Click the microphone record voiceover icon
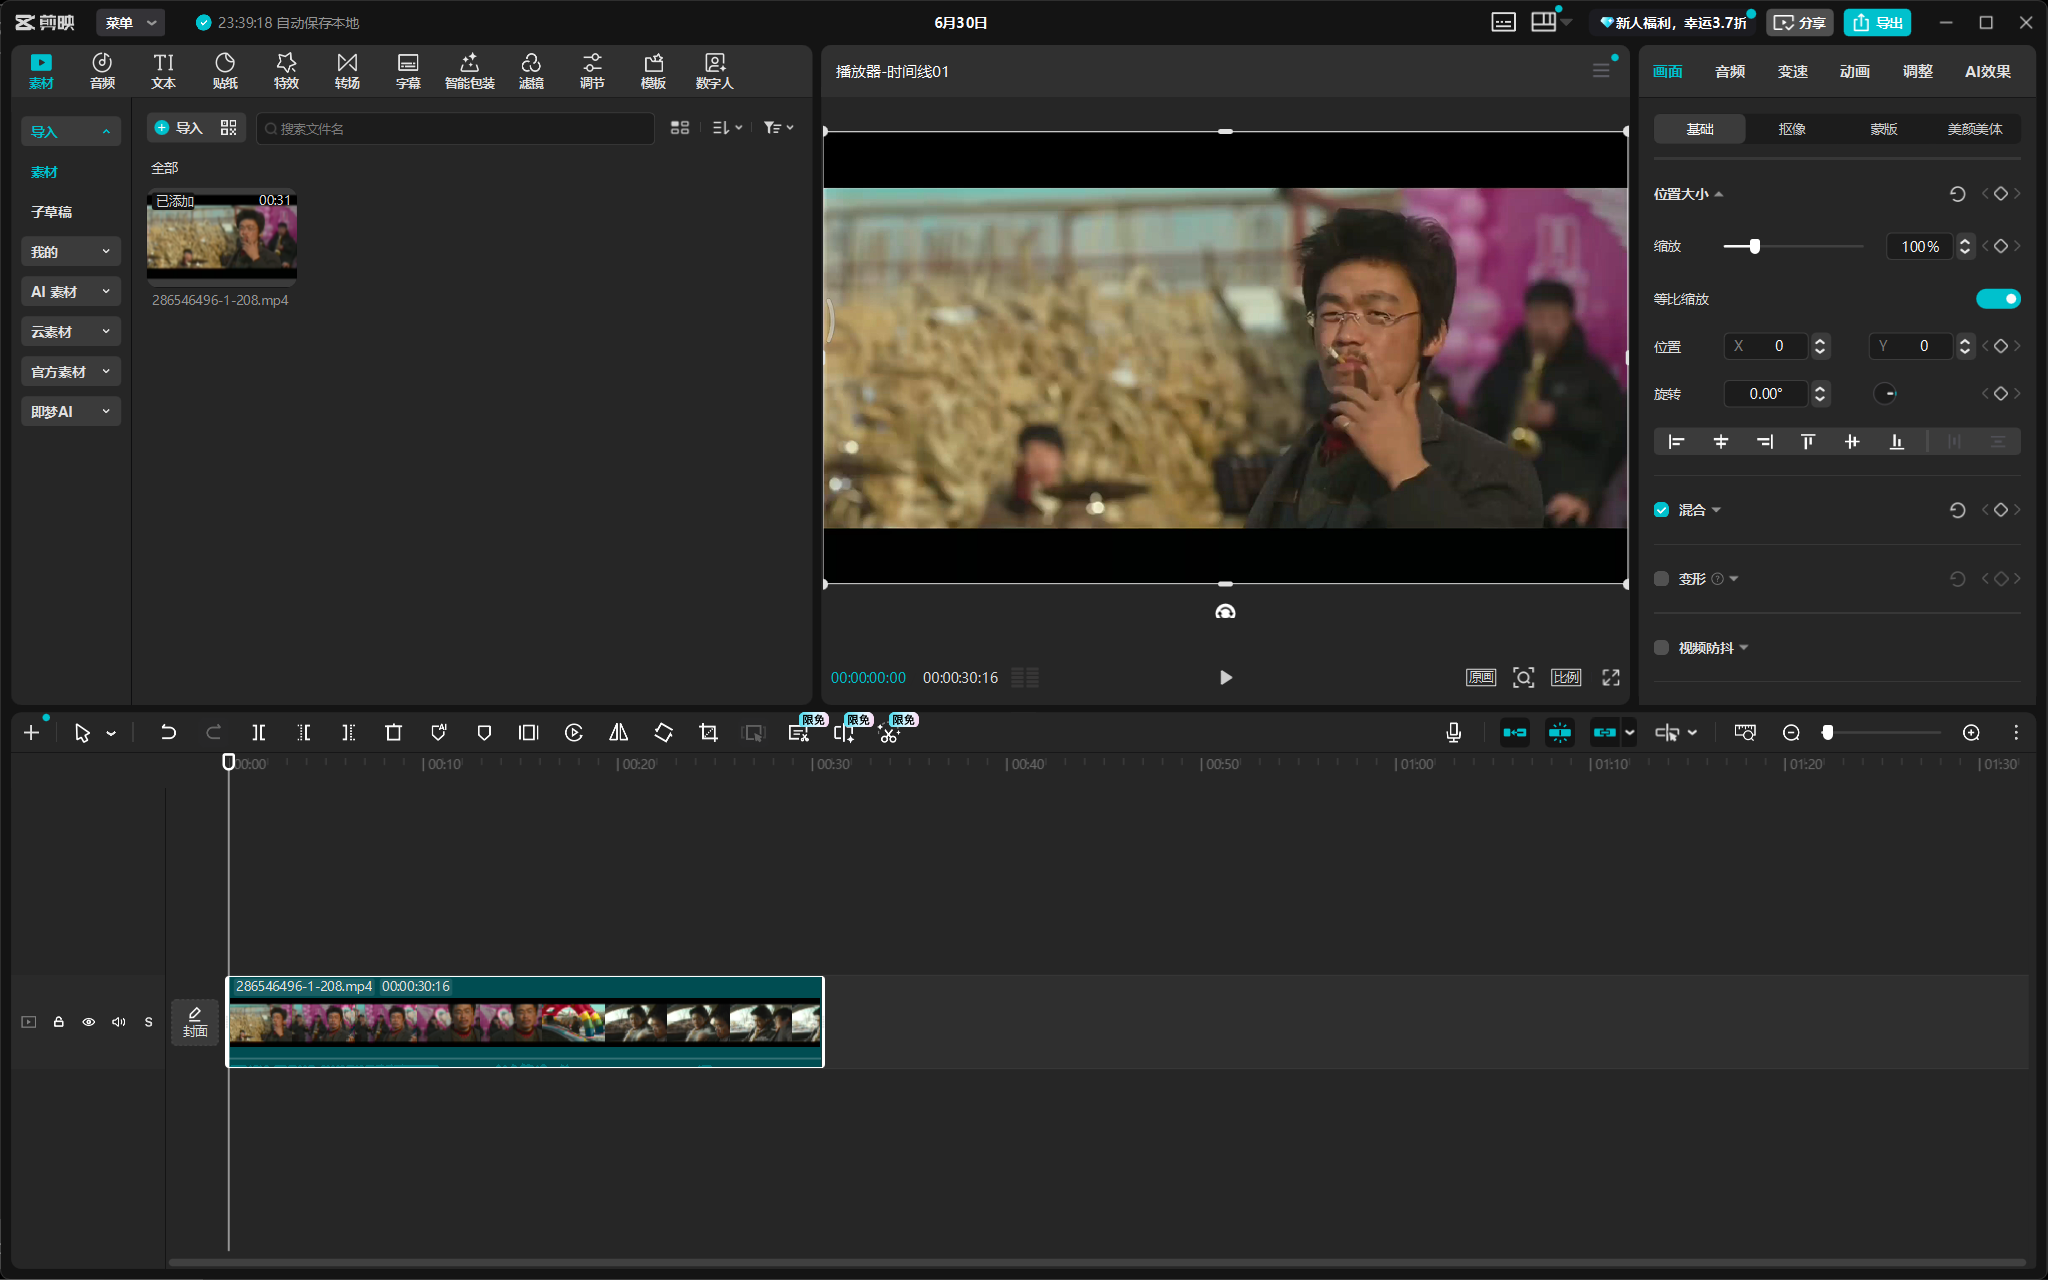This screenshot has width=2048, height=1280. click(x=1454, y=733)
